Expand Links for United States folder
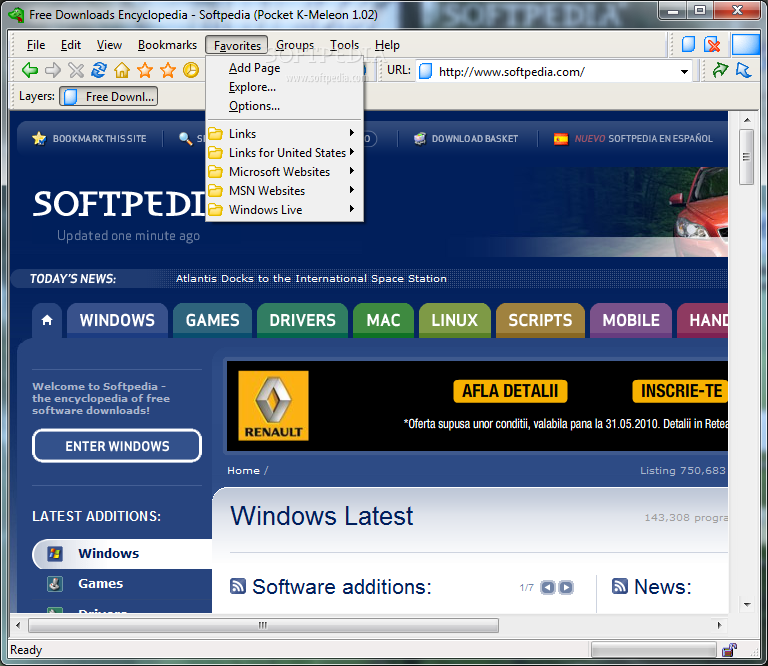The image size is (768, 666). click(285, 152)
